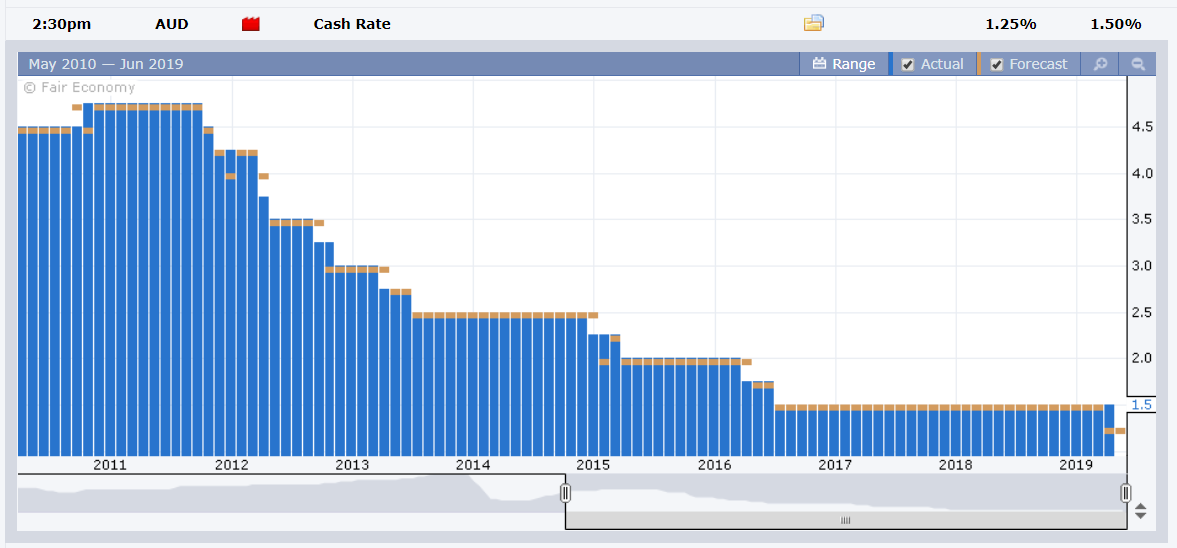Click the left handle of the range slider
Image resolution: width=1177 pixels, height=548 pixels.
[x=565, y=493]
